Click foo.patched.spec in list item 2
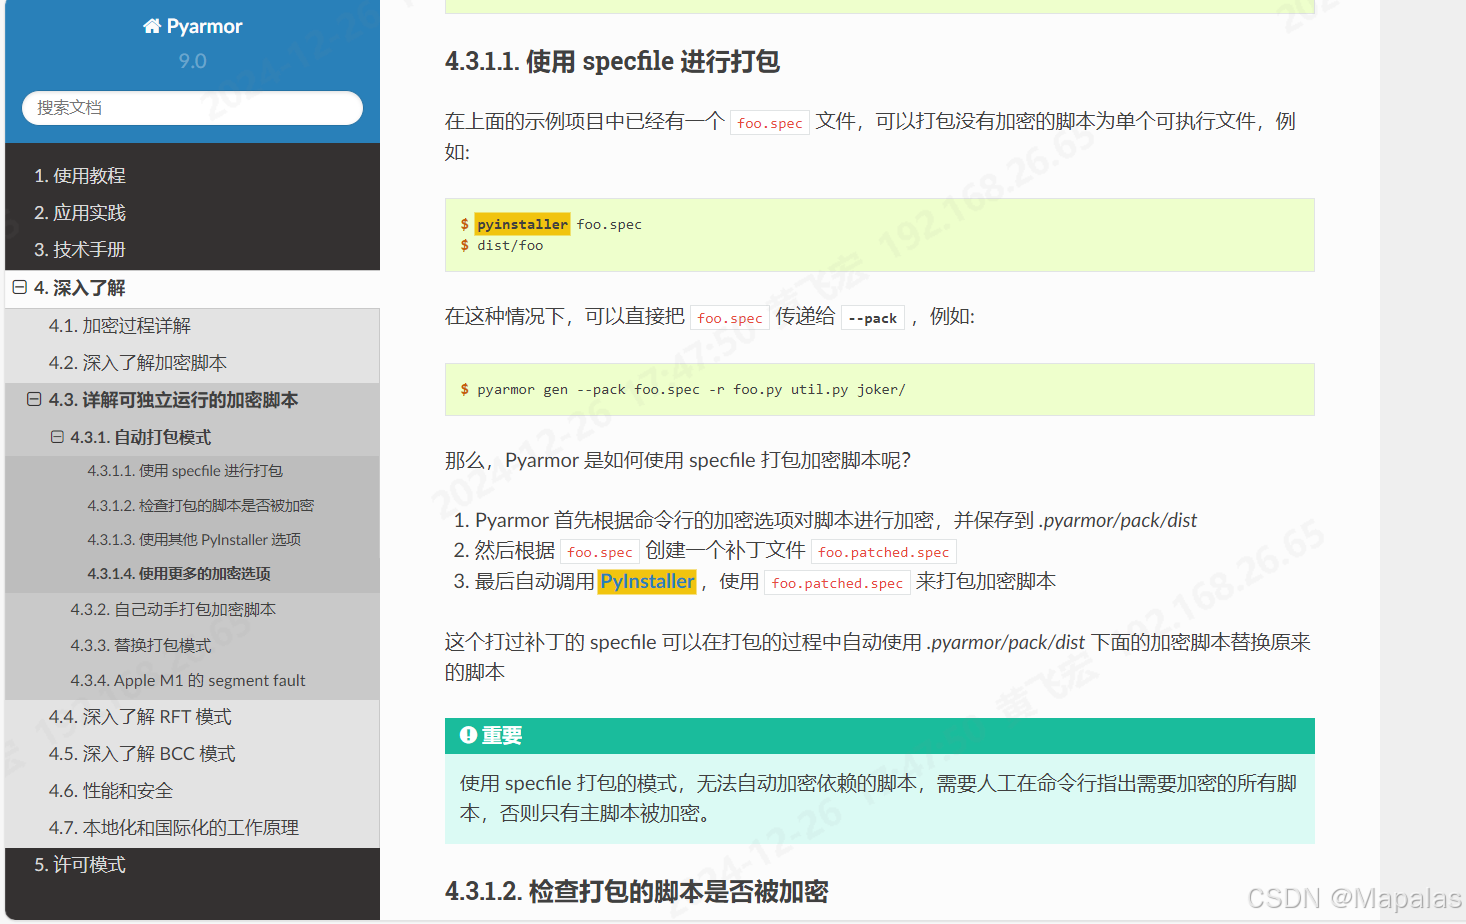This screenshot has height=924, width=1466. pos(884,552)
